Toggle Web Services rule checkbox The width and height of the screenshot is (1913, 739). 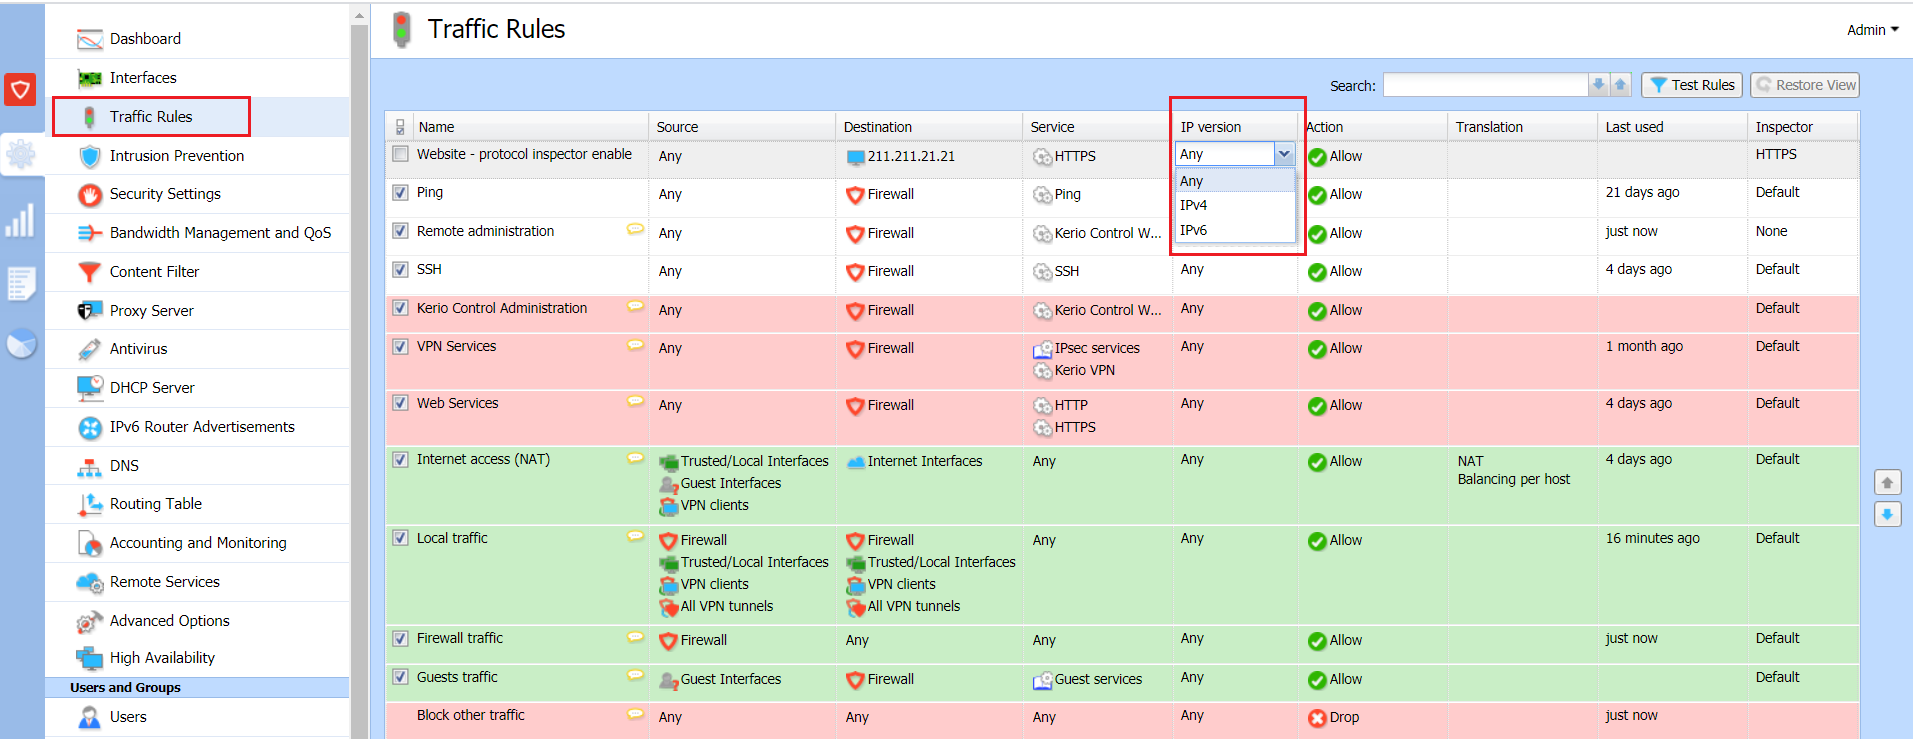click(400, 403)
